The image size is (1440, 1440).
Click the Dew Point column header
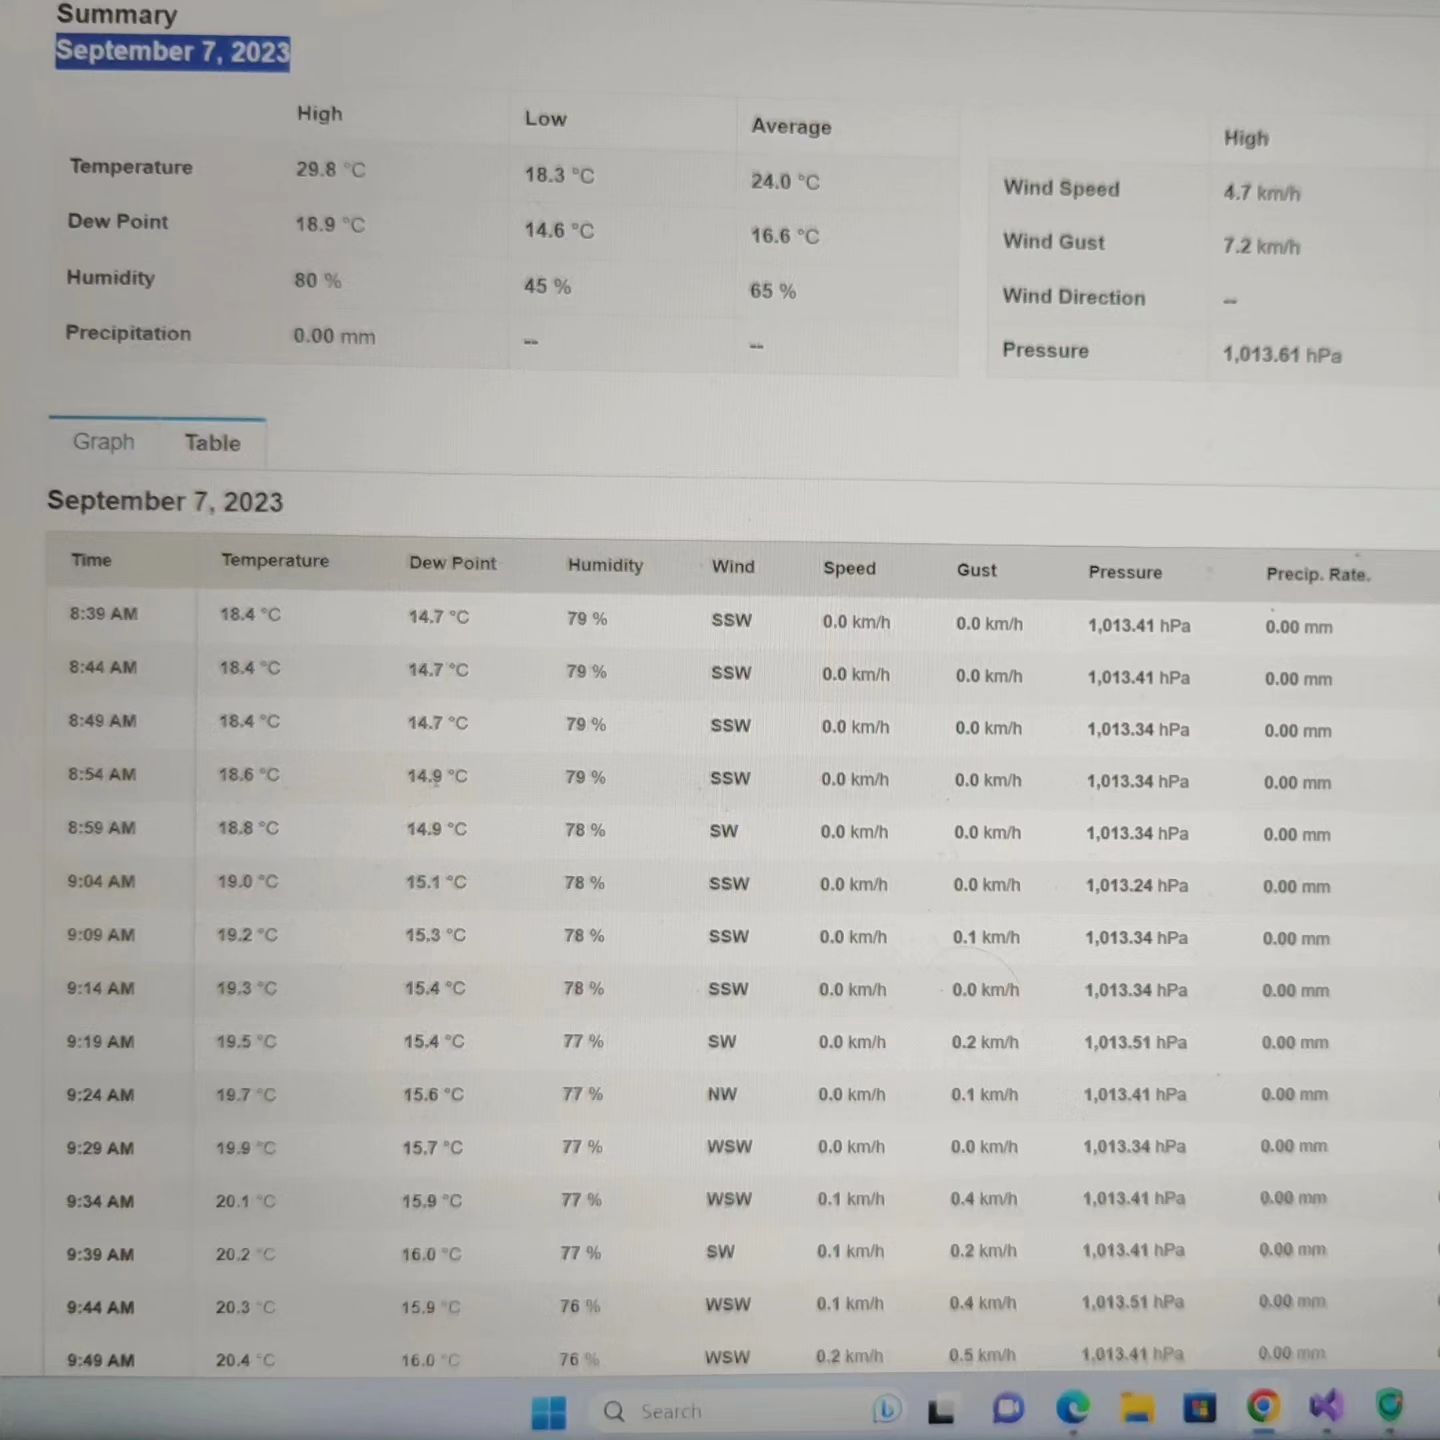pyautogui.click(x=452, y=563)
